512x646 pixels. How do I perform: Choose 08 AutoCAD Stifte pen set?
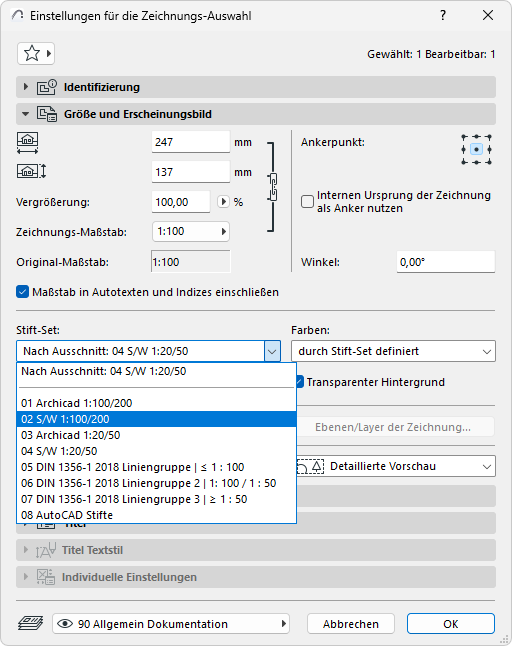click(157, 515)
